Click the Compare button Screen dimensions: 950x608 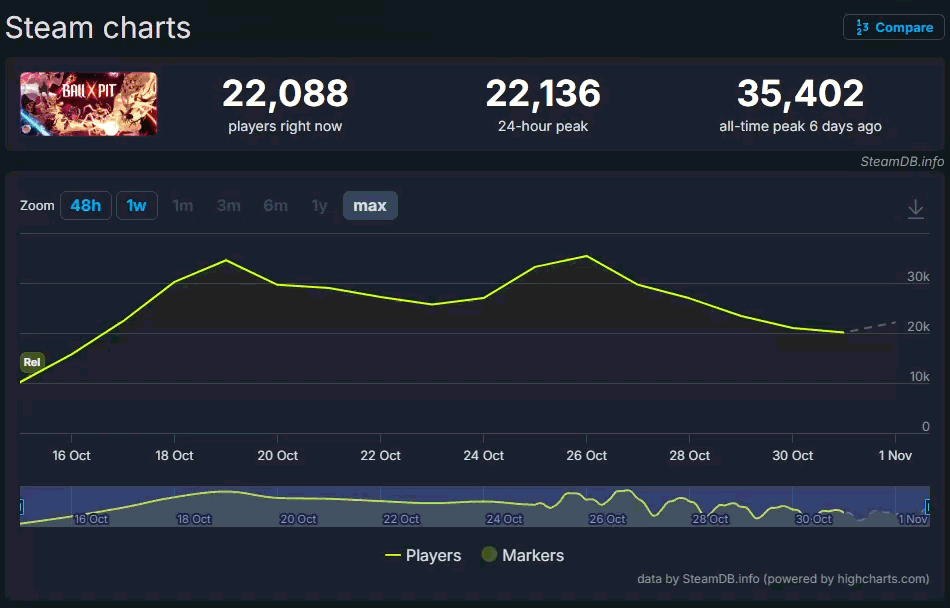(894, 27)
